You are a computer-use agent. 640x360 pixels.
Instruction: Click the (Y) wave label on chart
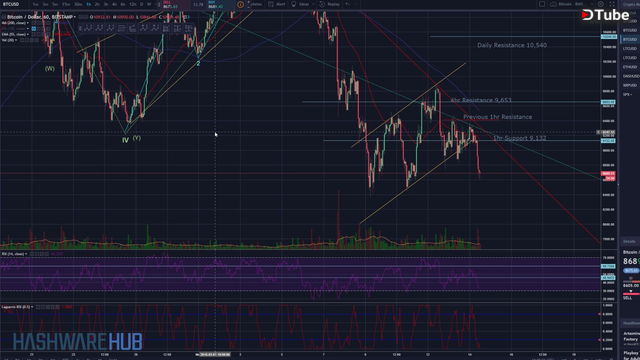point(137,138)
